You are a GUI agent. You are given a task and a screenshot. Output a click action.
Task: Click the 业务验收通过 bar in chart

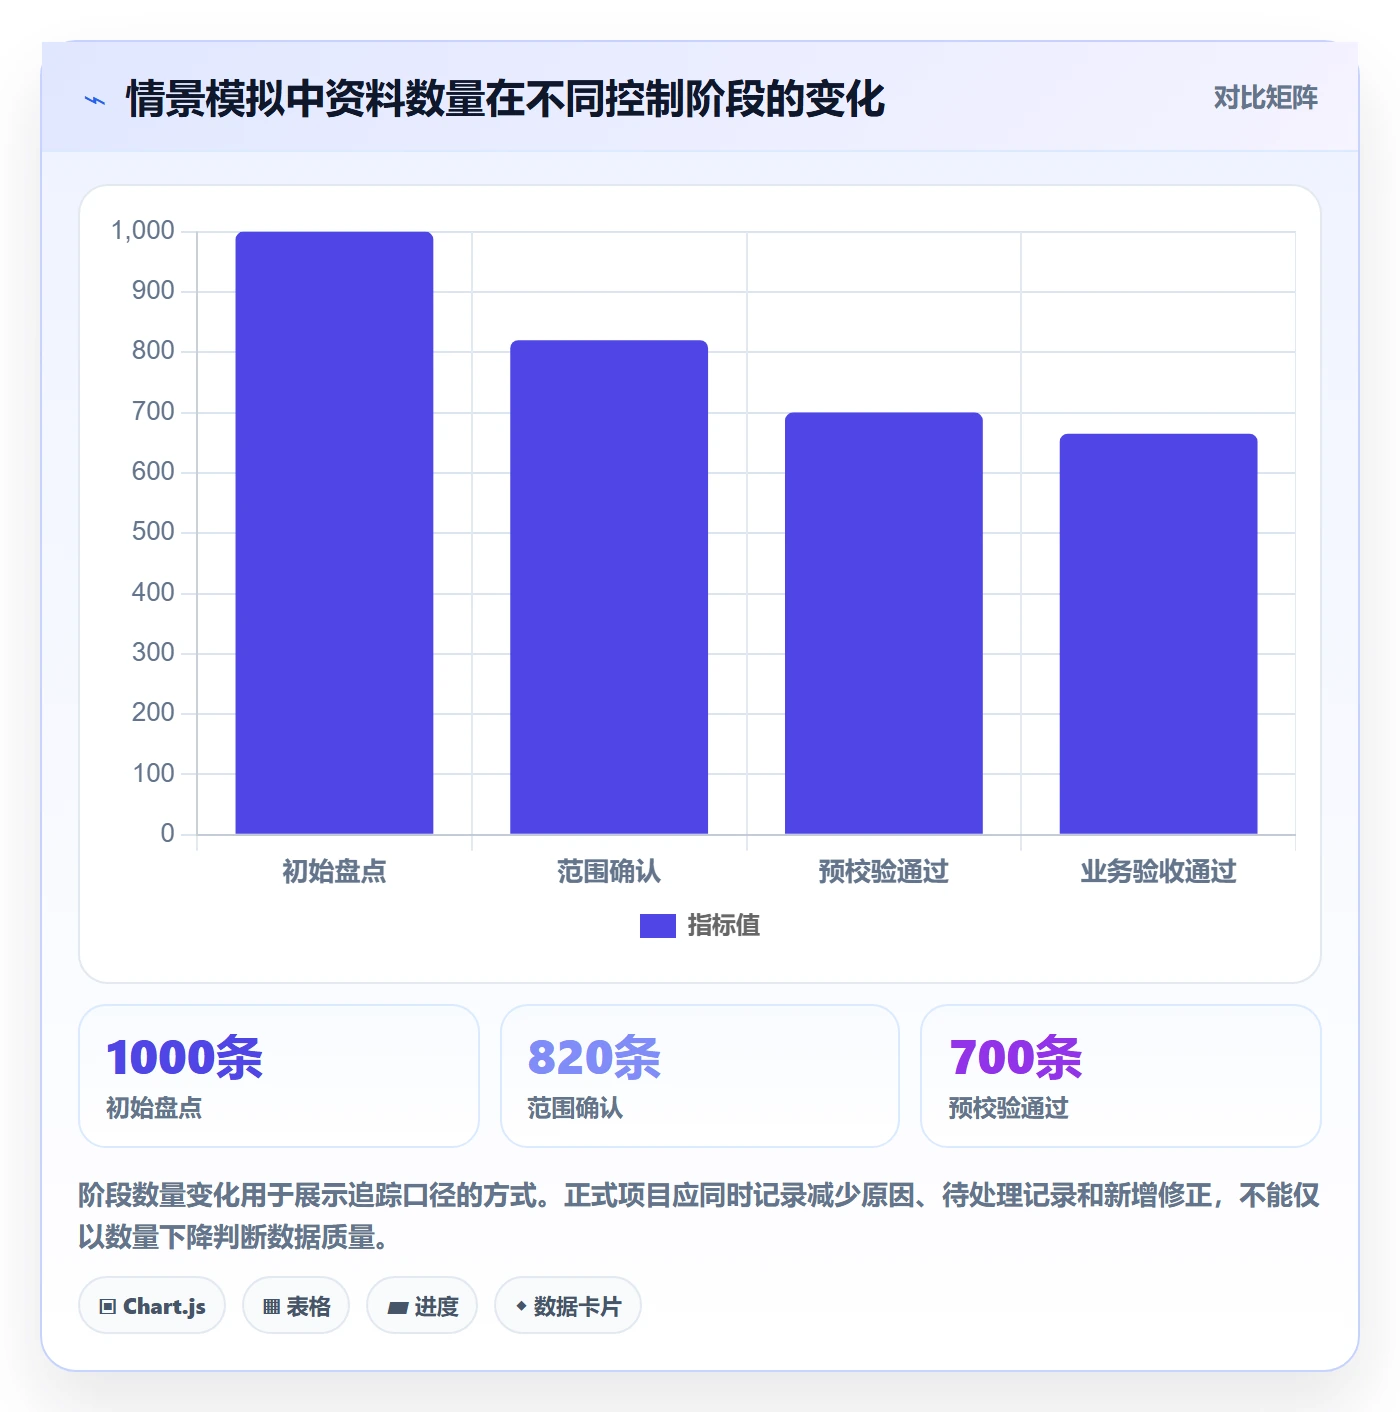click(x=1158, y=634)
